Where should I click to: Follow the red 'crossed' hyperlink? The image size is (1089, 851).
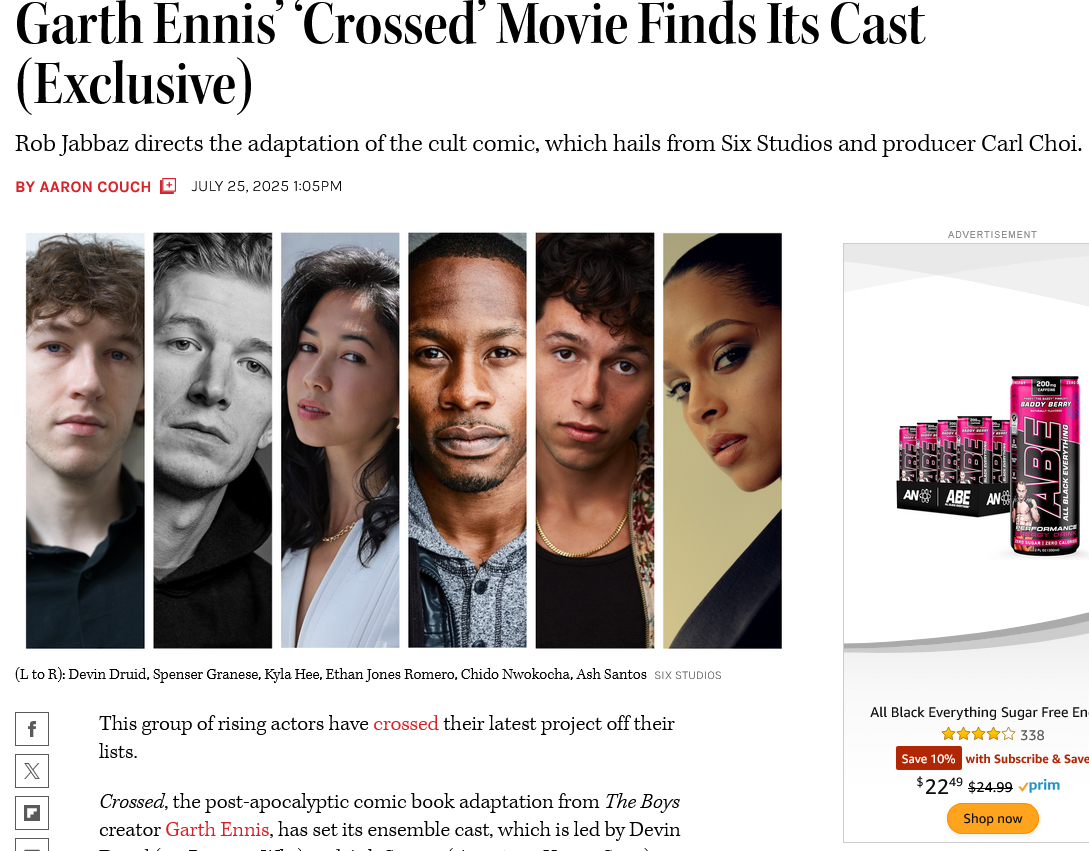point(406,723)
